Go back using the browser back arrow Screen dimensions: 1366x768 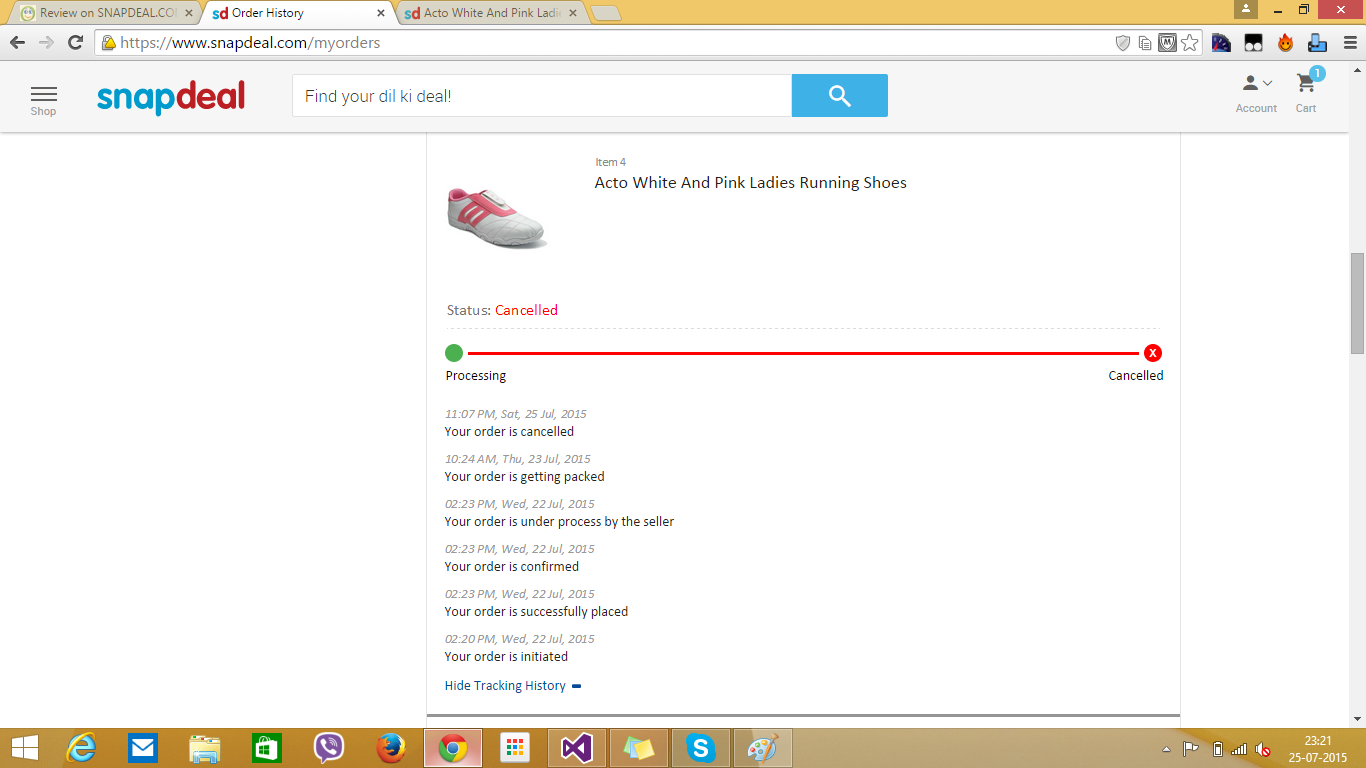17,42
